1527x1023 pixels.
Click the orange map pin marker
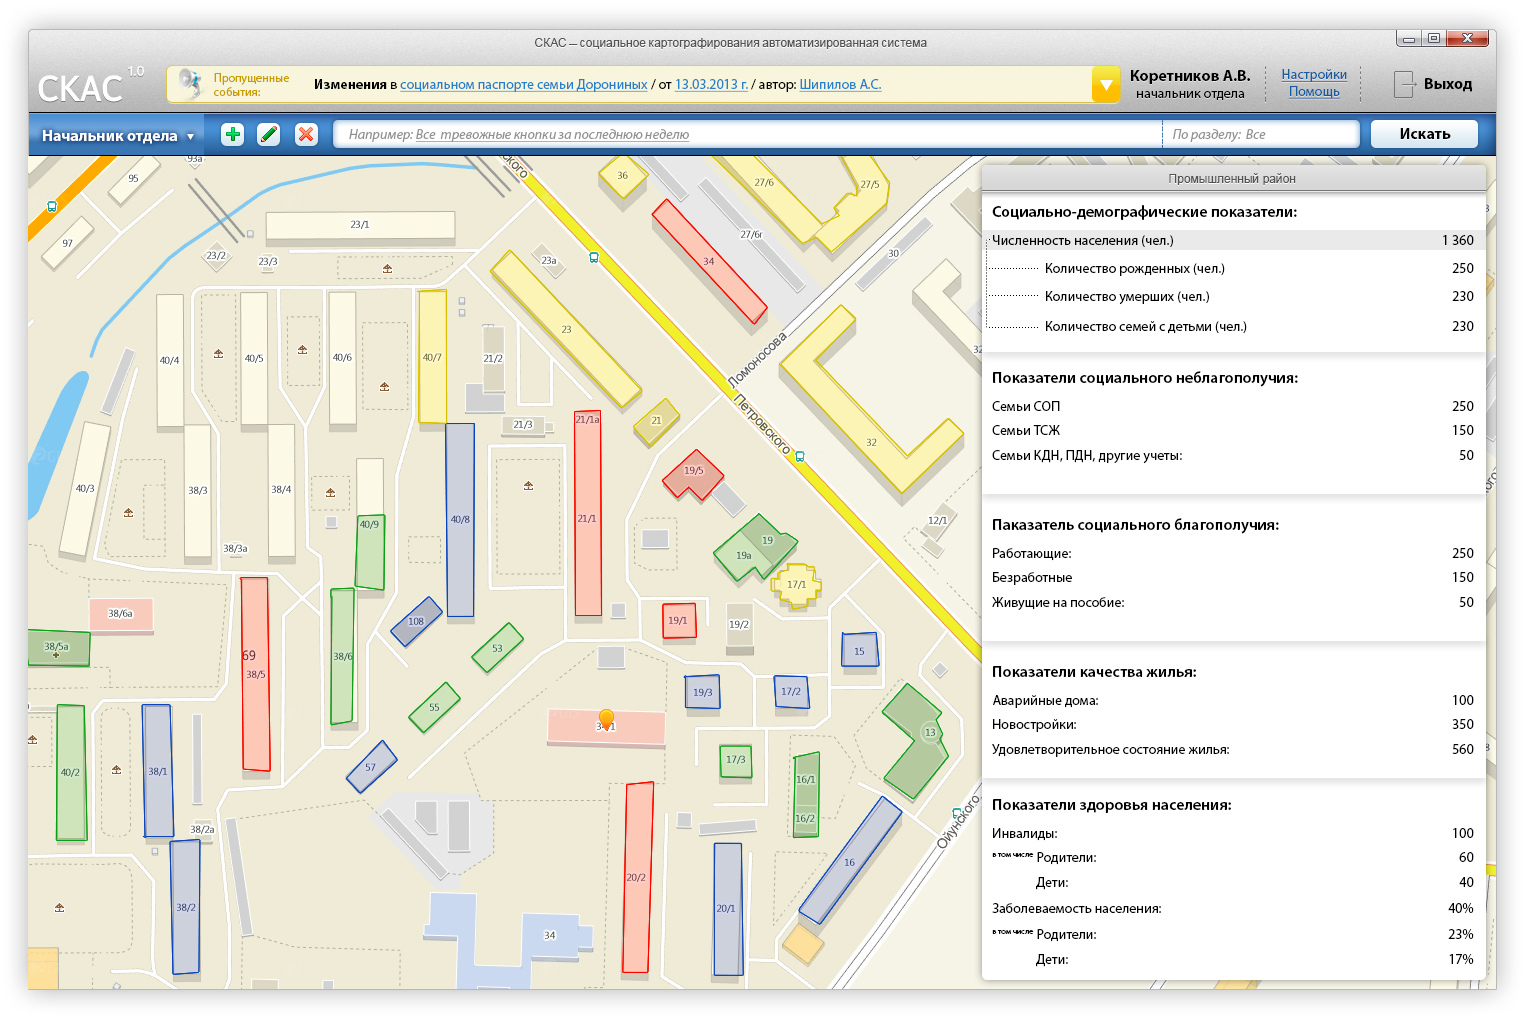(606, 719)
